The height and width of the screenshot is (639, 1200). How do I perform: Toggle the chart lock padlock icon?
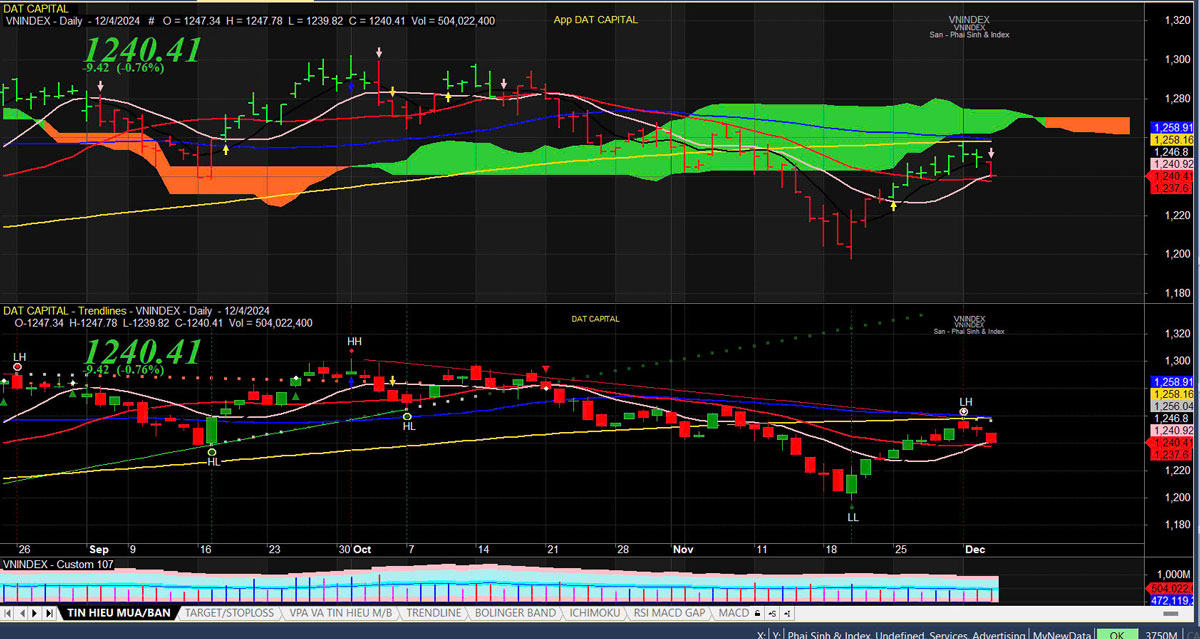point(759,612)
